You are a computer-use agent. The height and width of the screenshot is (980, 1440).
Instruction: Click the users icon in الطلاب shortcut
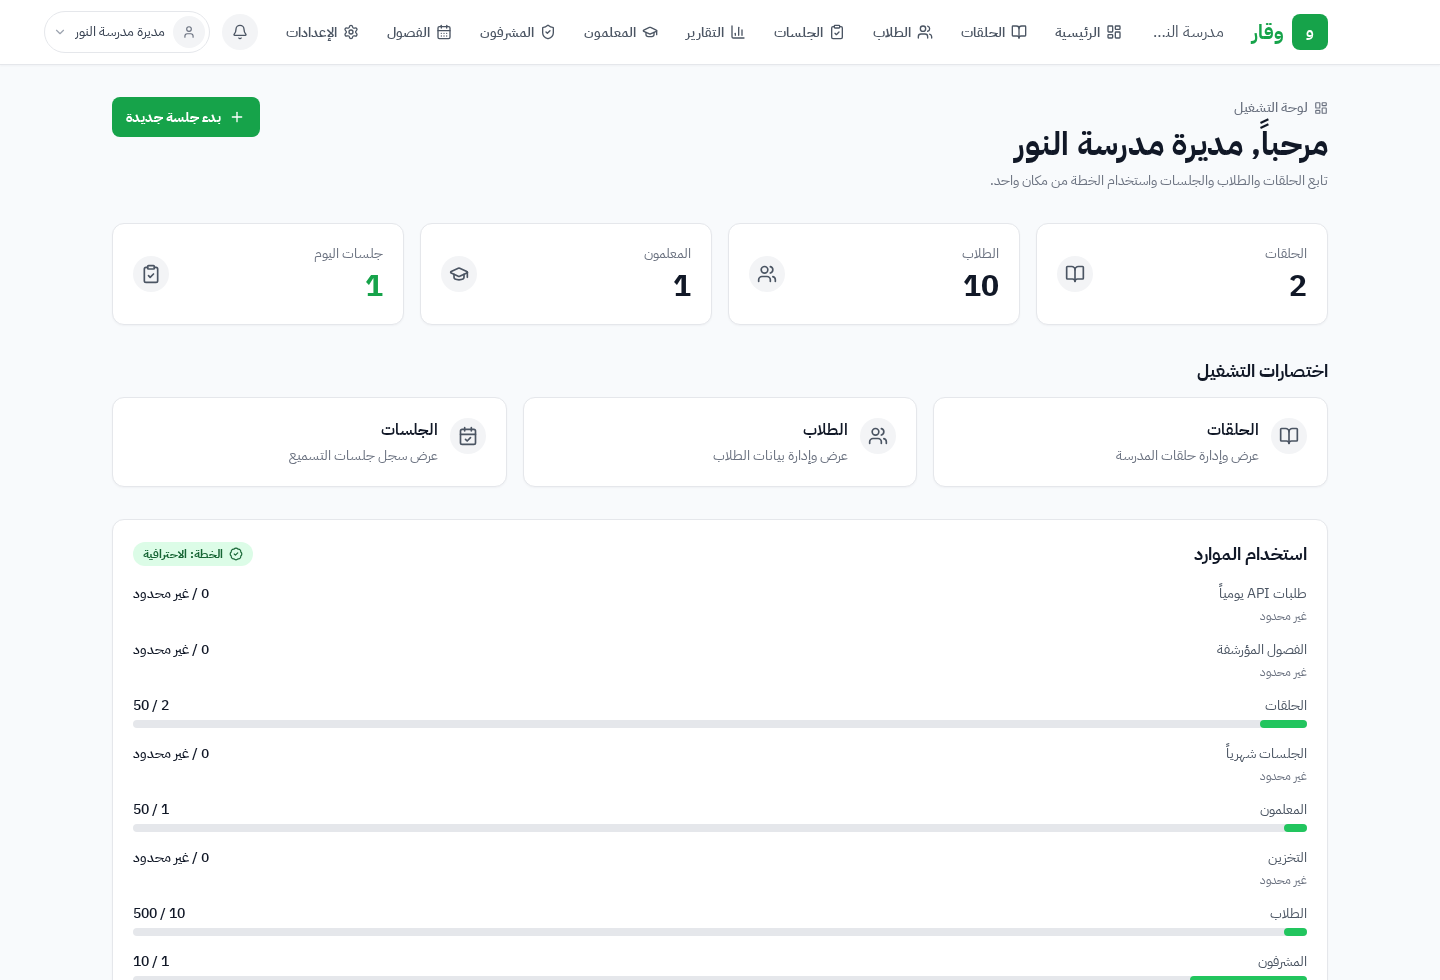pyautogui.click(x=878, y=436)
